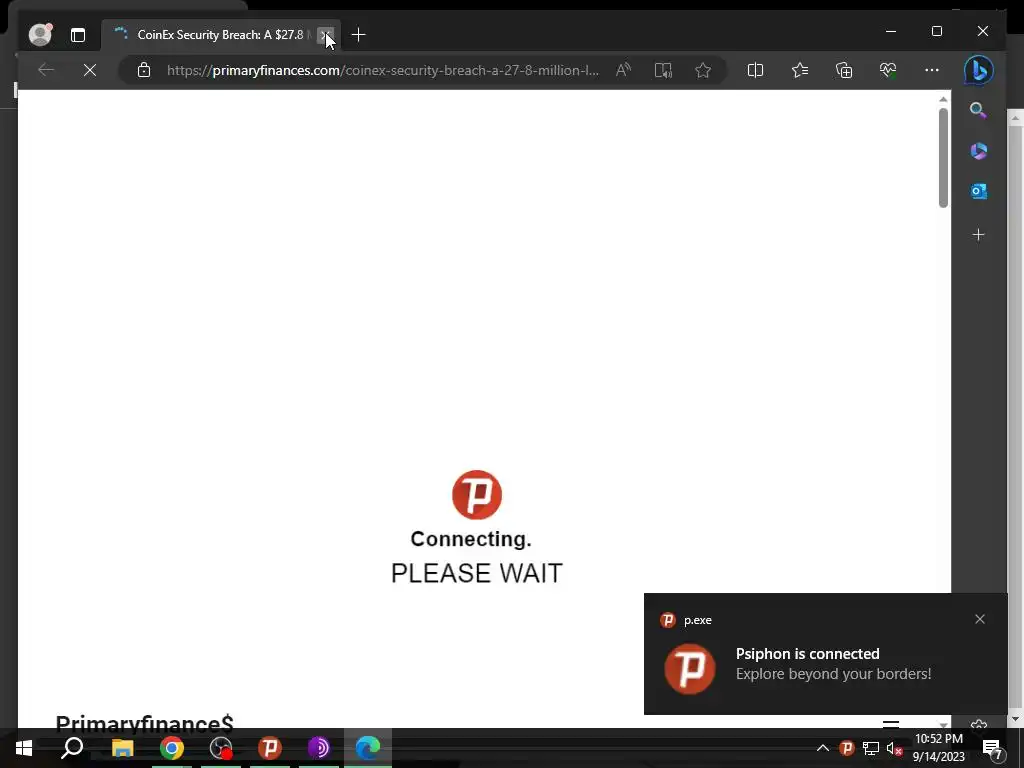The height and width of the screenshot is (768, 1024).
Task: Click the primaryfinances.com address bar
Action: coord(383,70)
